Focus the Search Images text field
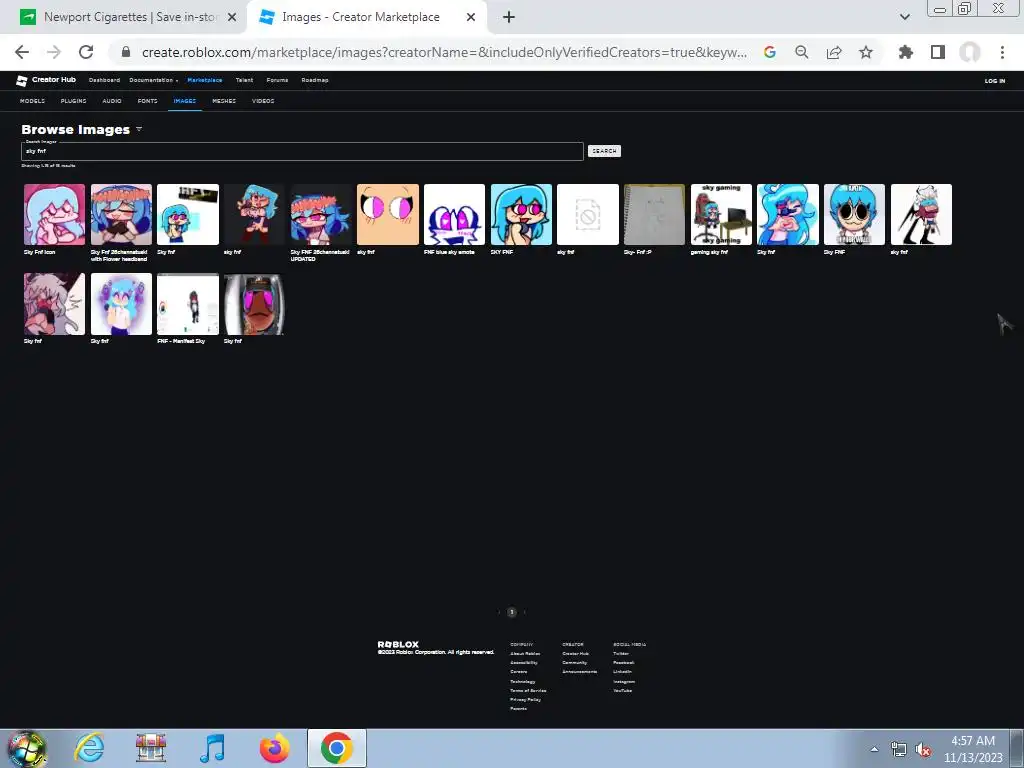1024x768 pixels. click(x=302, y=151)
